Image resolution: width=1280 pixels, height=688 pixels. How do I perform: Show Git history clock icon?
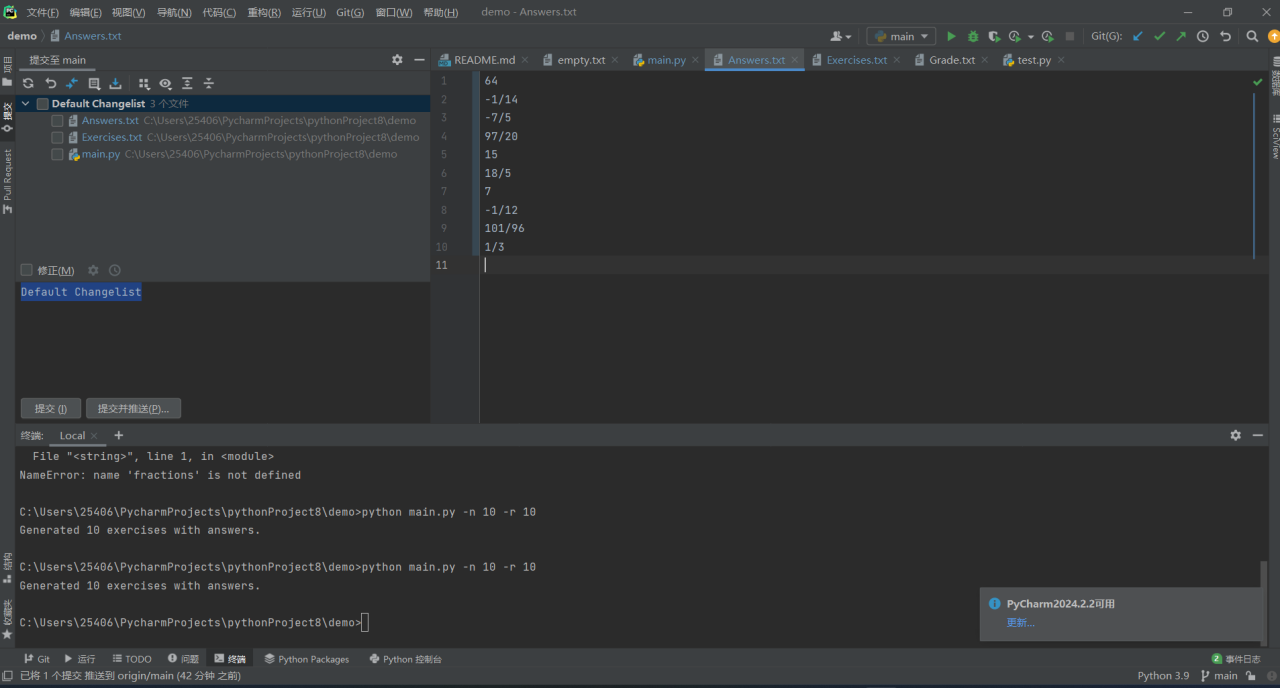pos(1203,36)
